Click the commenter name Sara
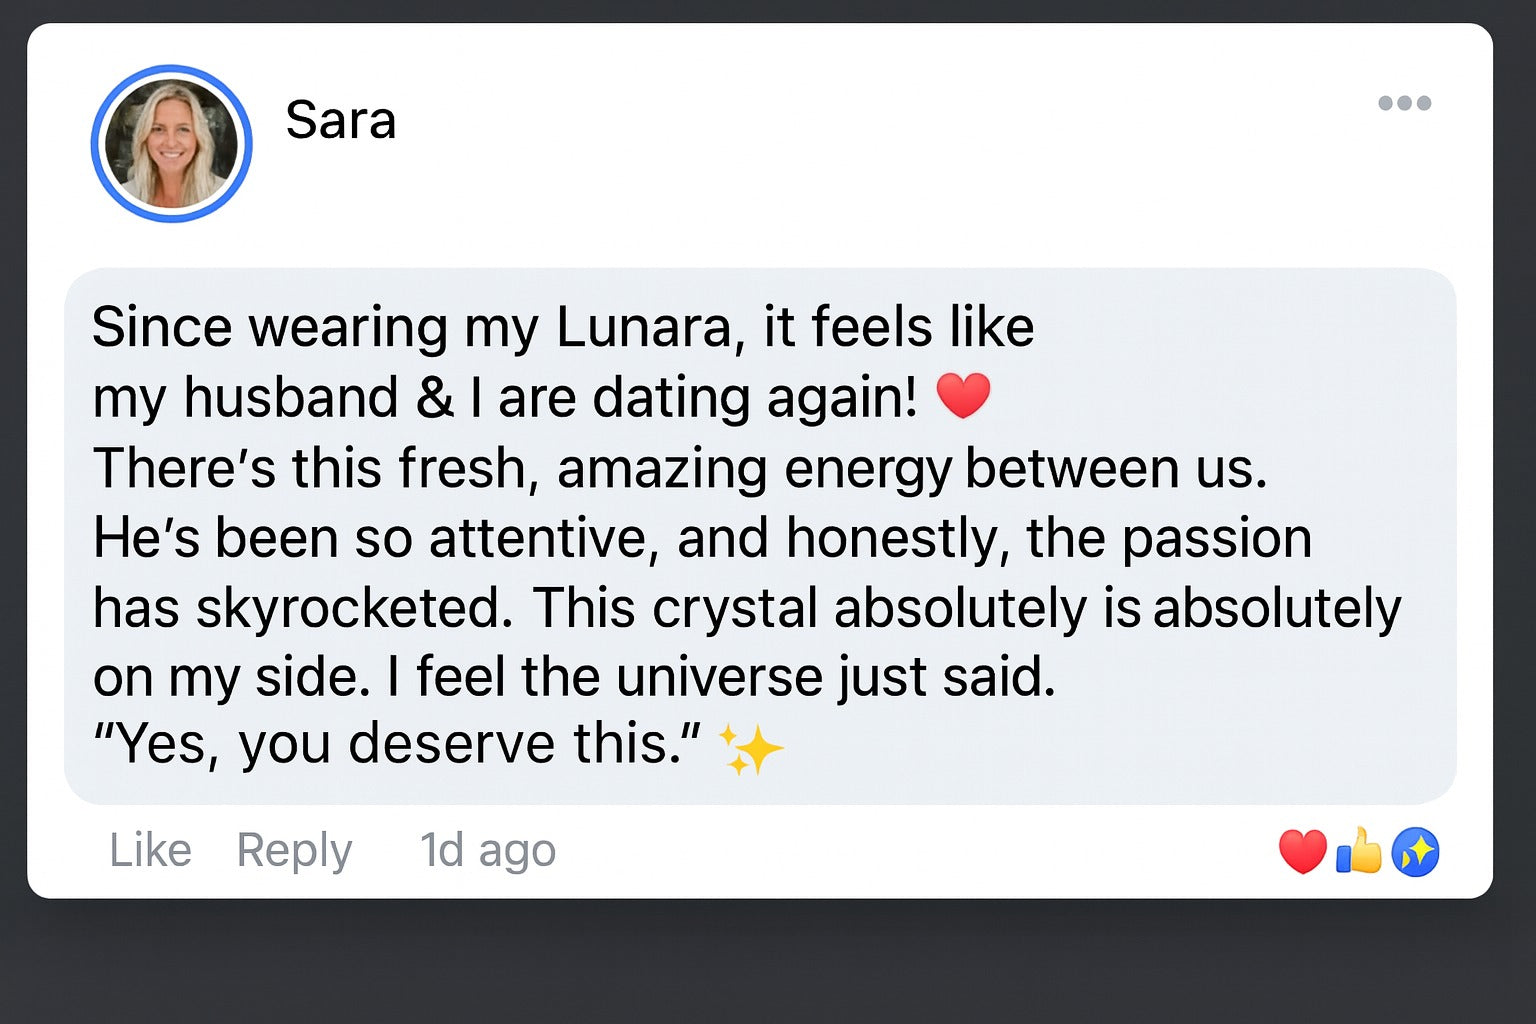Screen dimensions: 1536x1024 click(x=340, y=121)
